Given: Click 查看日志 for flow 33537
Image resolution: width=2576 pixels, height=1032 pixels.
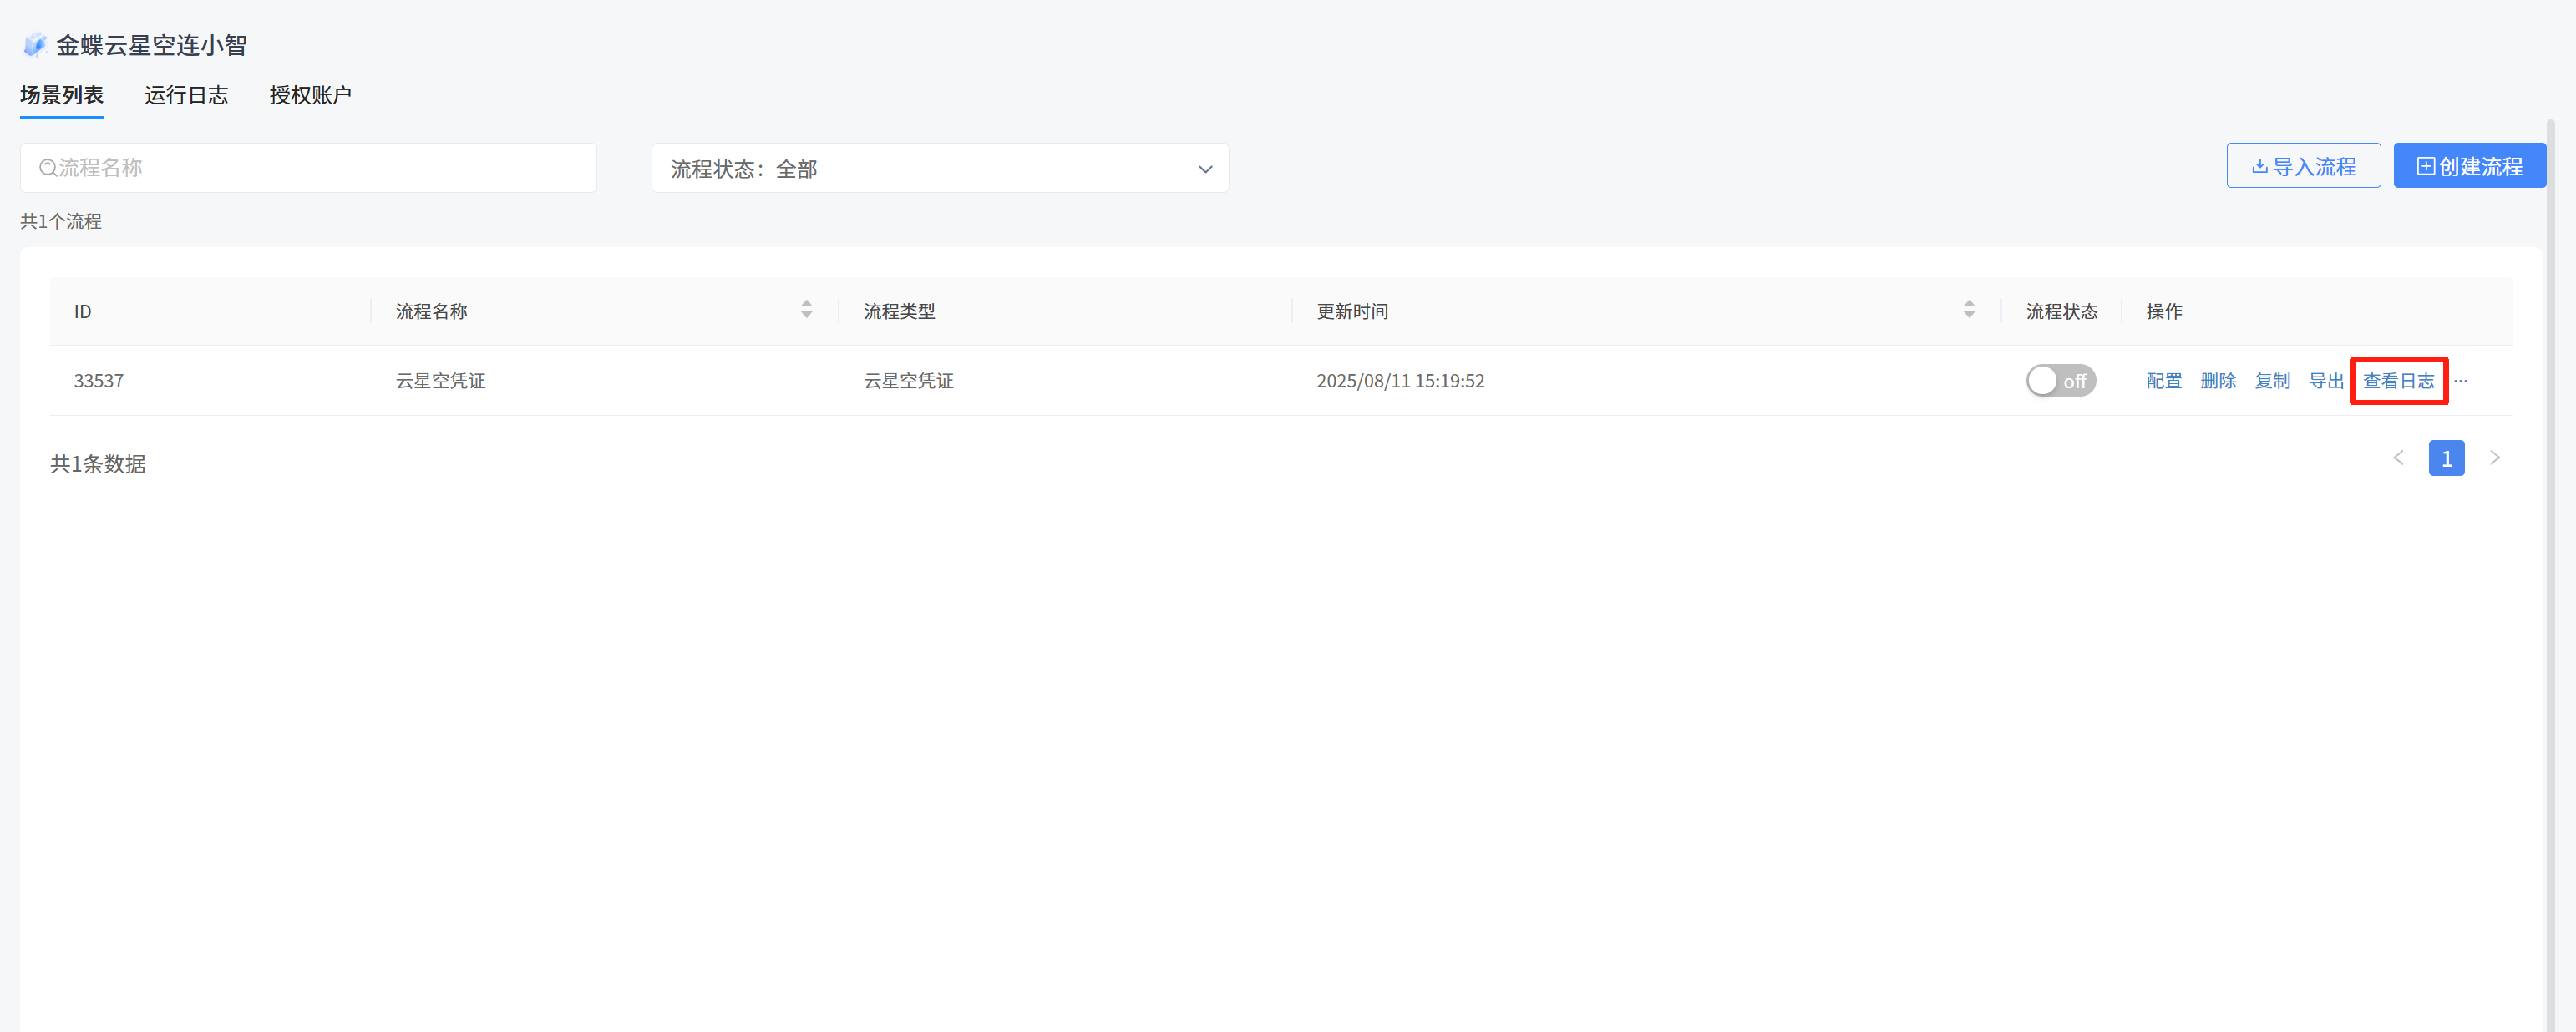Looking at the screenshot, I should click(2398, 381).
